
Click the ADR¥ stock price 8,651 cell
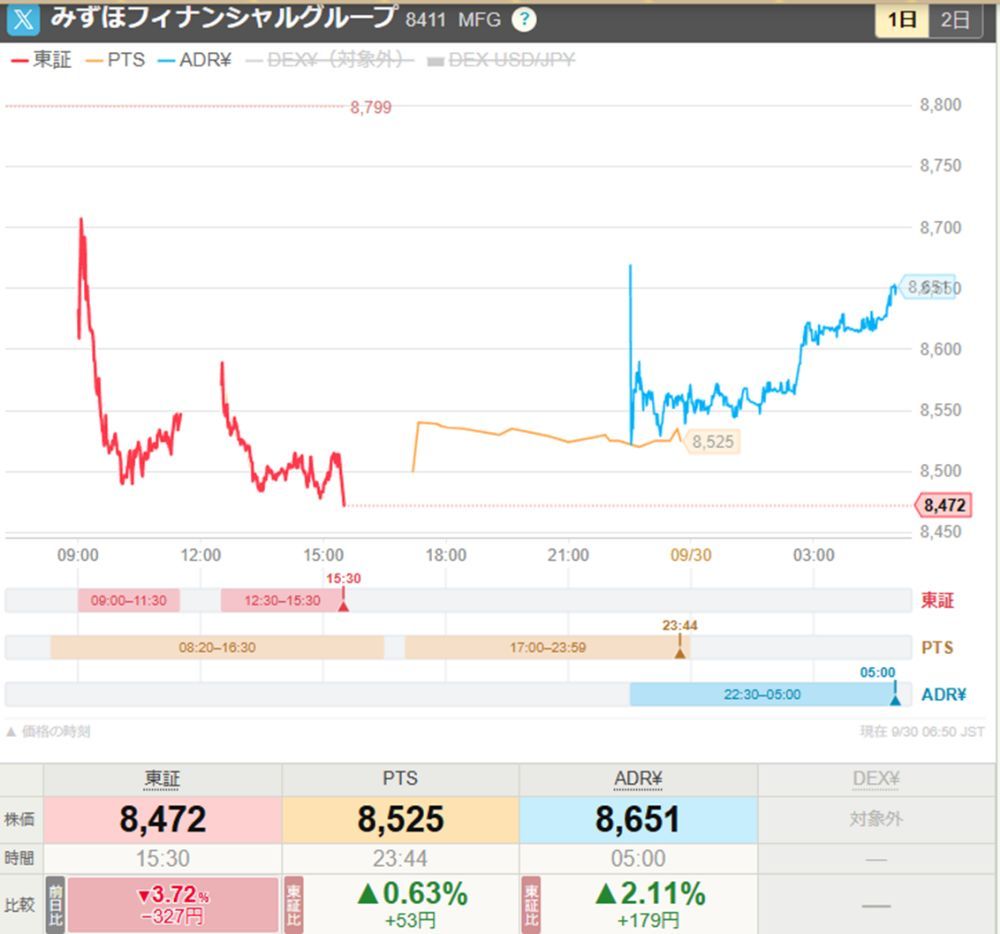(x=638, y=819)
